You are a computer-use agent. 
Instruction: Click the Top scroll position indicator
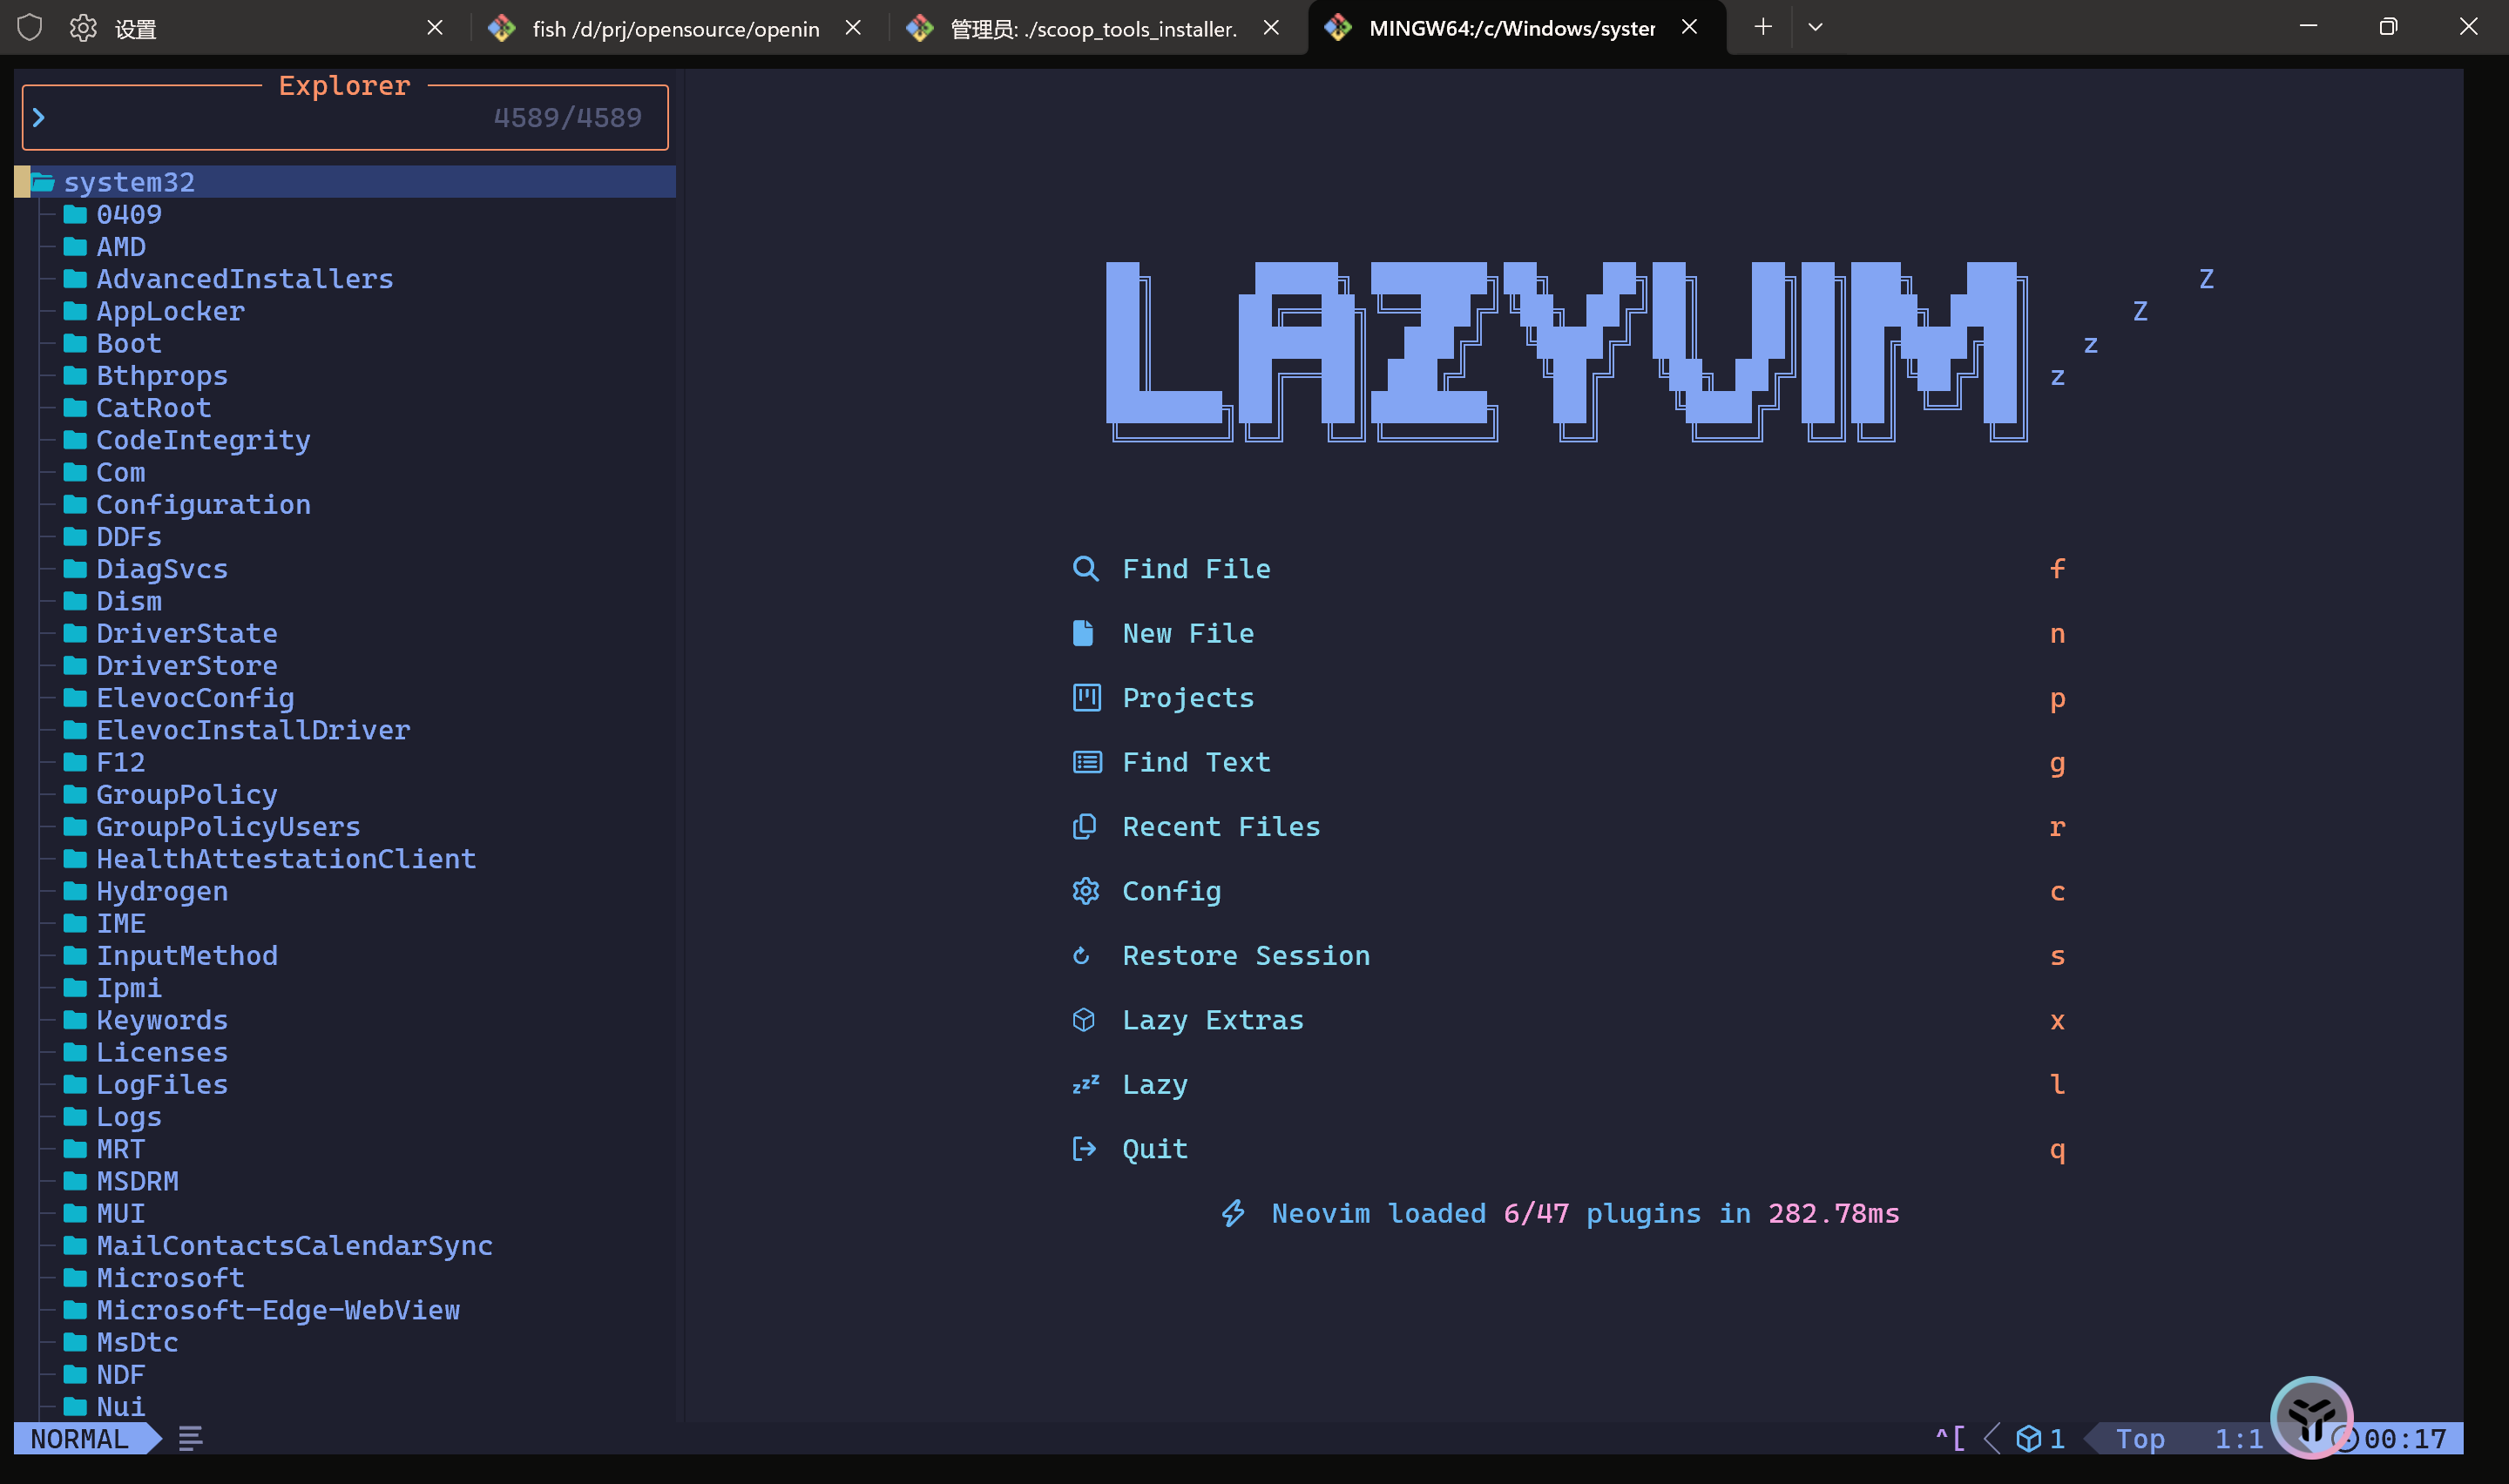[2140, 1439]
